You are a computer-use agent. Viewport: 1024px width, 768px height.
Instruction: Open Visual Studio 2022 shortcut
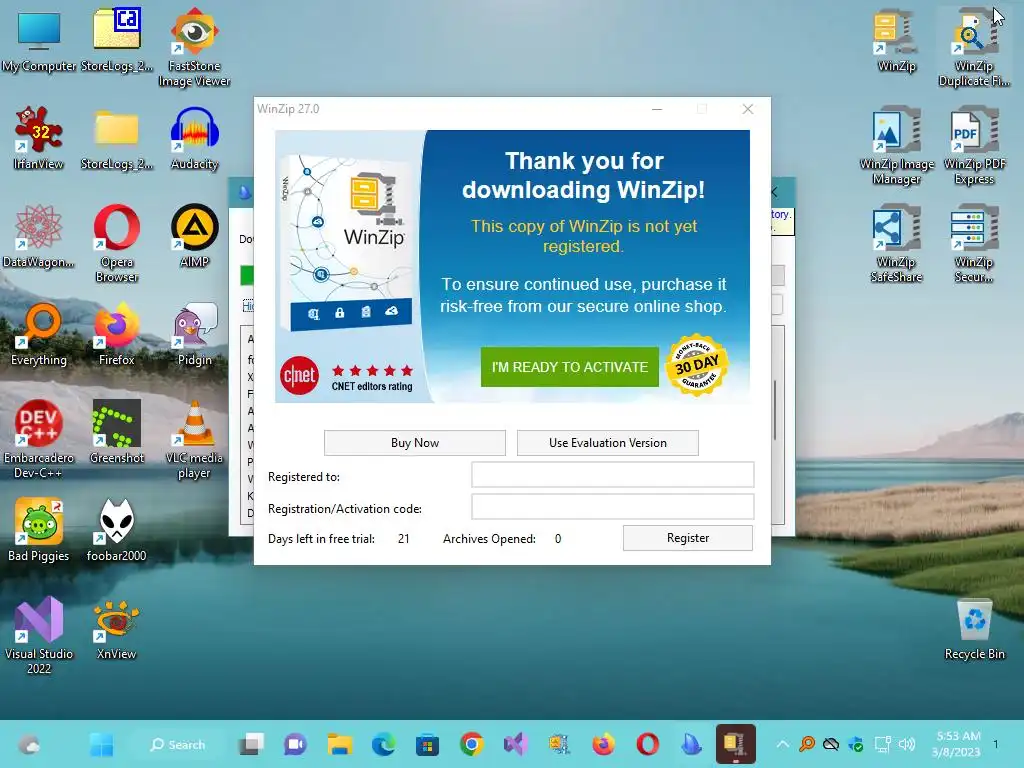tap(39, 635)
